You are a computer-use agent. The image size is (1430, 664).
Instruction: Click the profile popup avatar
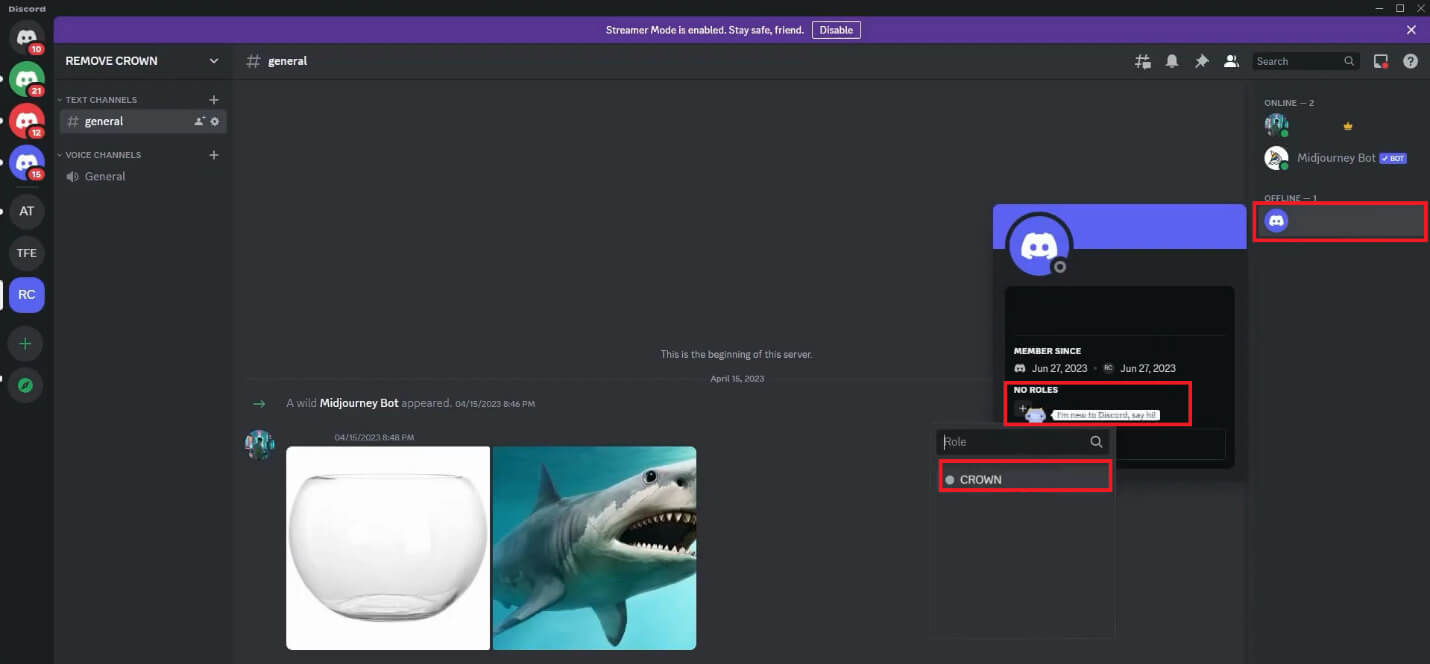coord(1040,244)
